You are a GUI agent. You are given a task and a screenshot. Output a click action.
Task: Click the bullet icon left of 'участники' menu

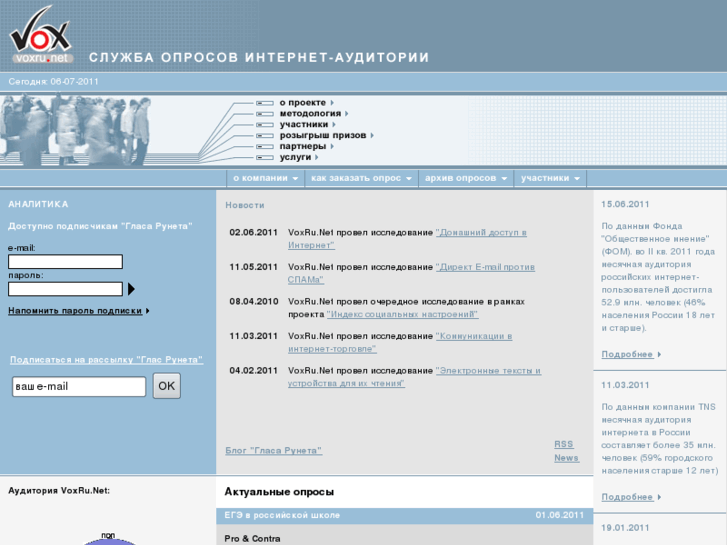[x=265, y=125]
